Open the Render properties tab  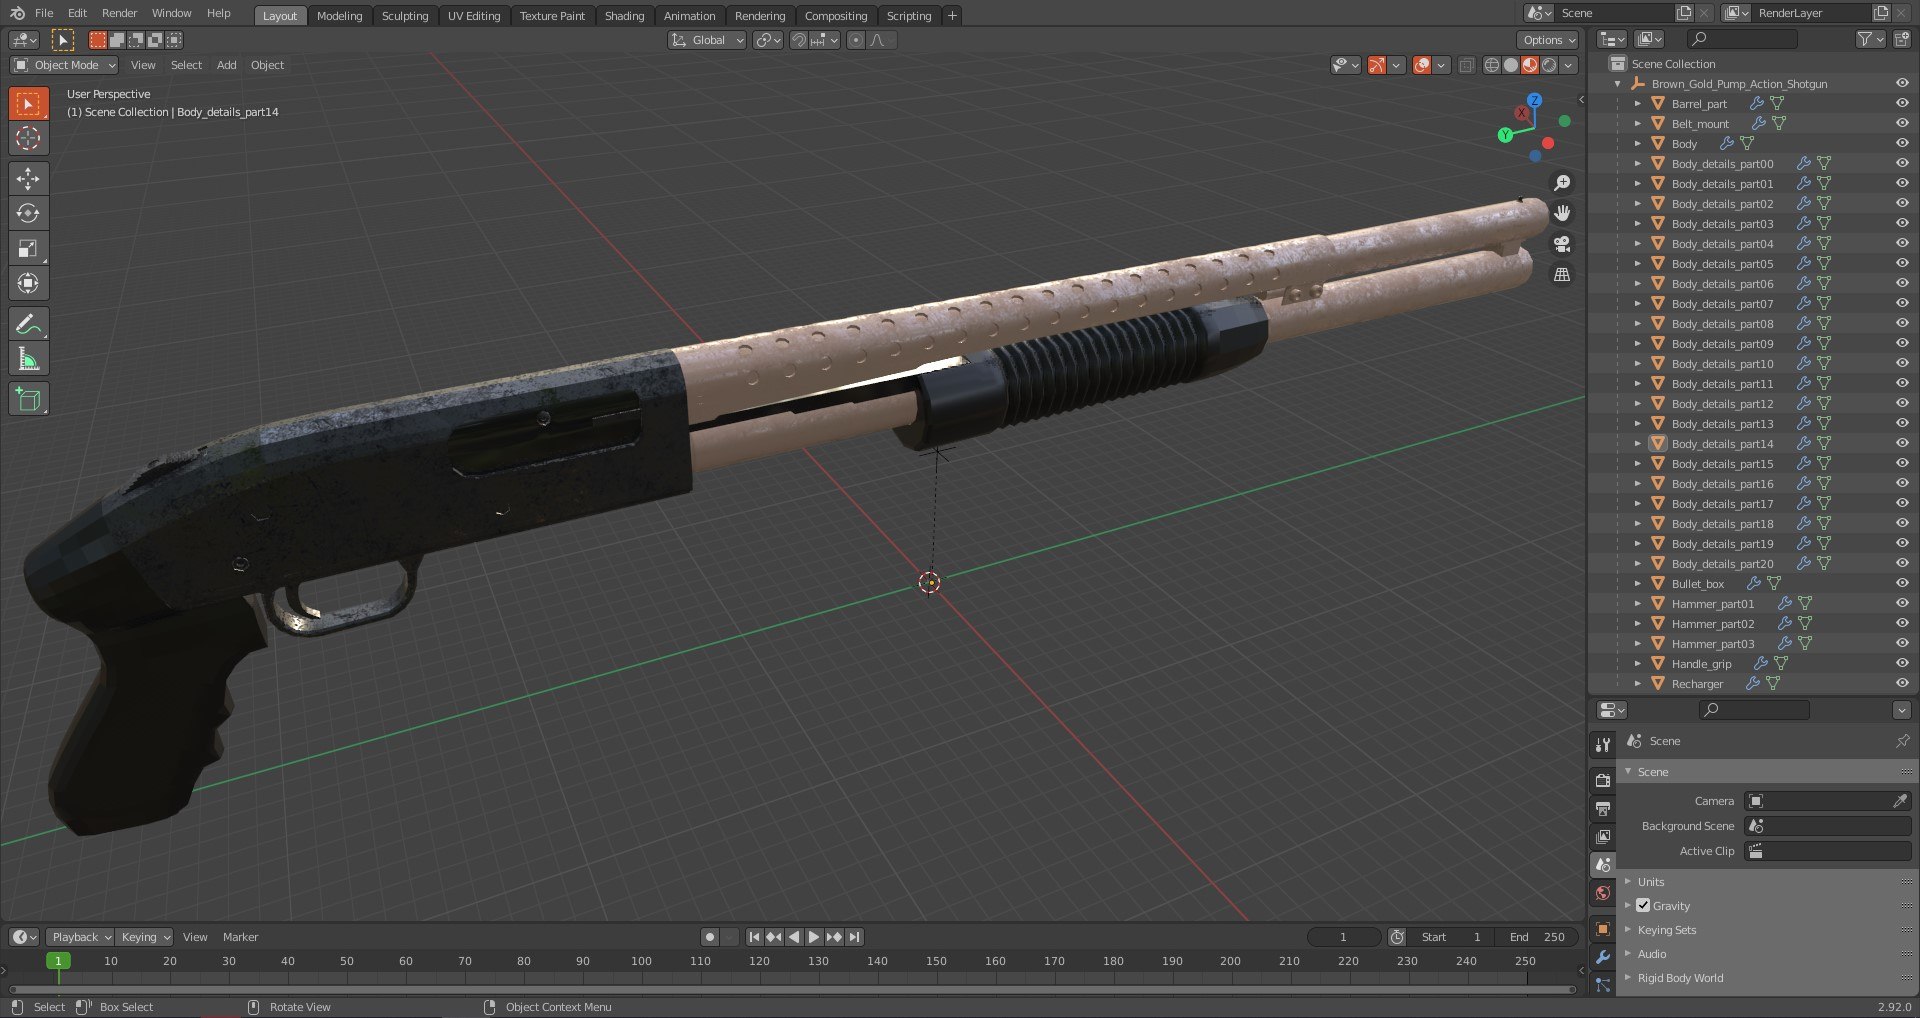pos(1603,780)
